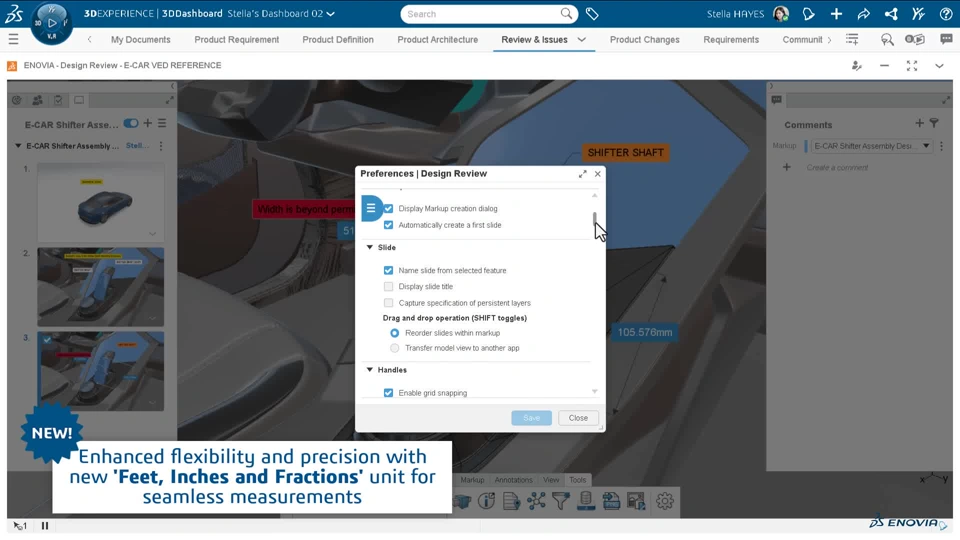Viewport: 960px width, 540px height.
Task: Open the checklist tab icon in left panel
Action: pyautogui.click(x=58, y=100)
